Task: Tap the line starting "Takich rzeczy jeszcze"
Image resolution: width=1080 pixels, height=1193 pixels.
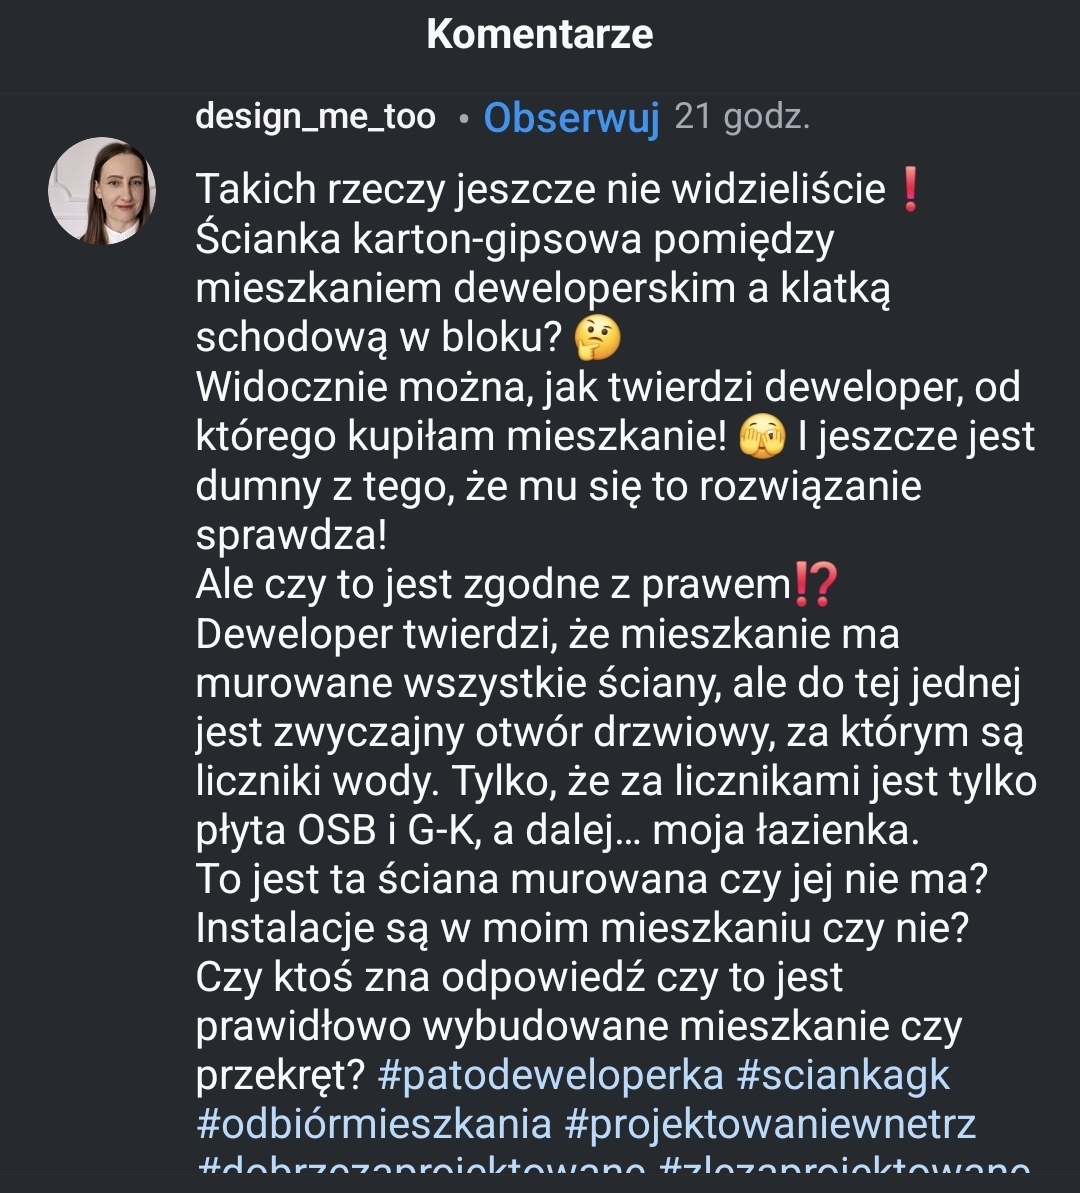Action: 540,189
